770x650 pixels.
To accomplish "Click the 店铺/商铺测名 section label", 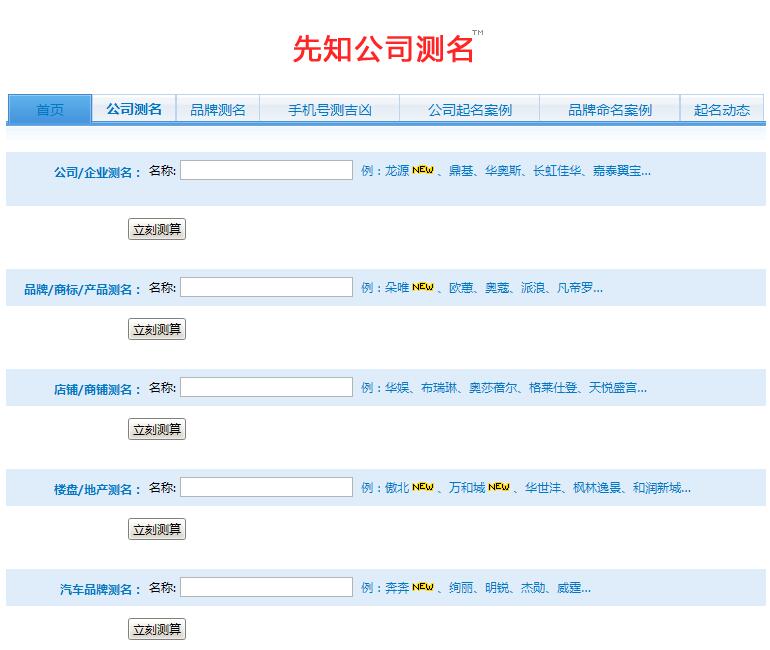I will point(97,390).
